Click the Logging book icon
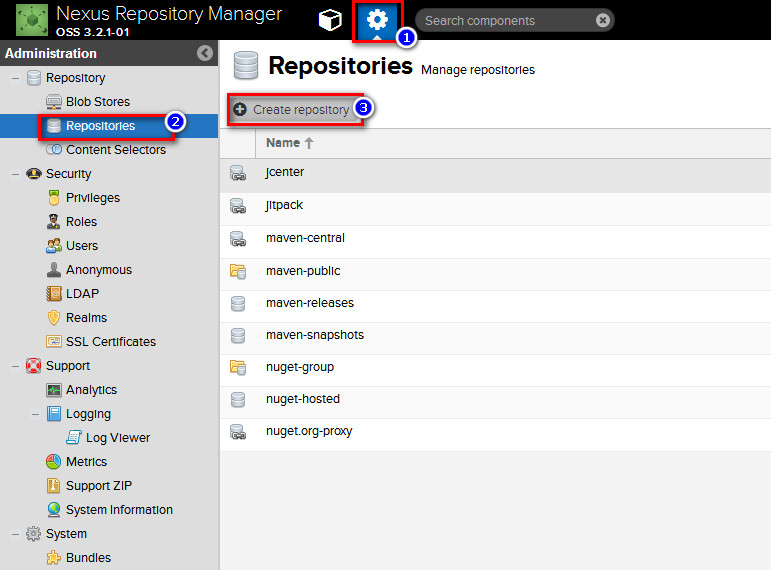The image size is (771, 570). (54, 414)
